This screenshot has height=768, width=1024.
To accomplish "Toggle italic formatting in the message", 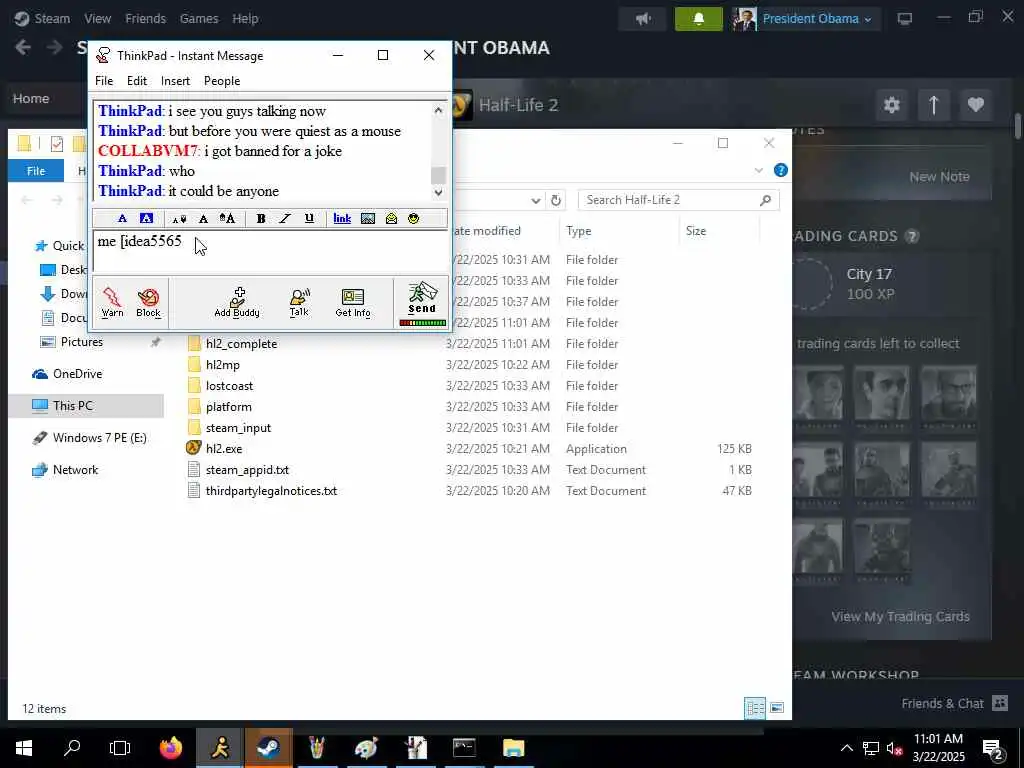I will click(285, 219).
